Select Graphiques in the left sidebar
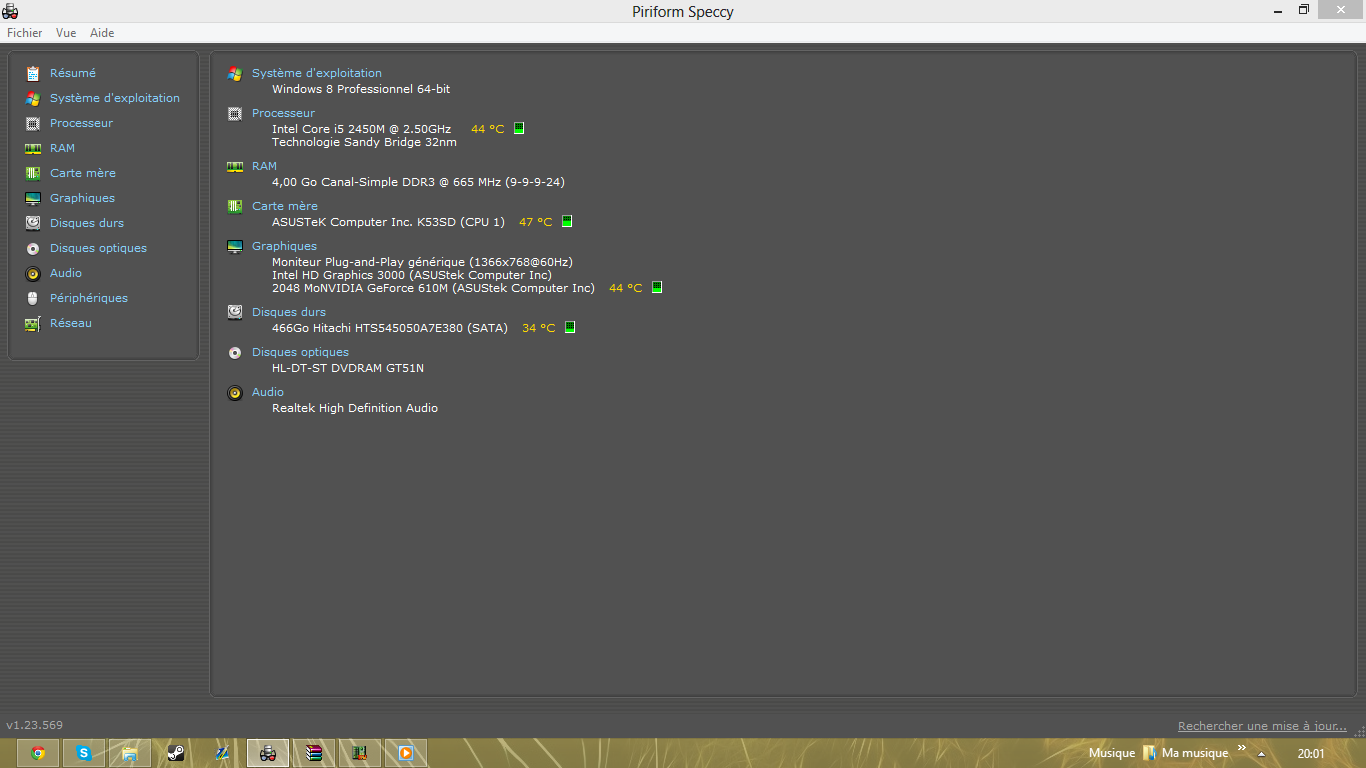This screenshot has width=1366, height=768. click(82, 198)
